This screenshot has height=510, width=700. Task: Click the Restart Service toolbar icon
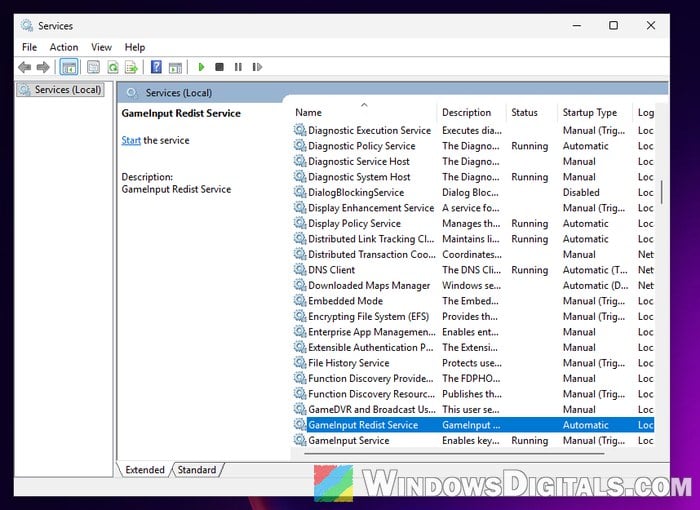pyautogui.click(x=257, y=67)
